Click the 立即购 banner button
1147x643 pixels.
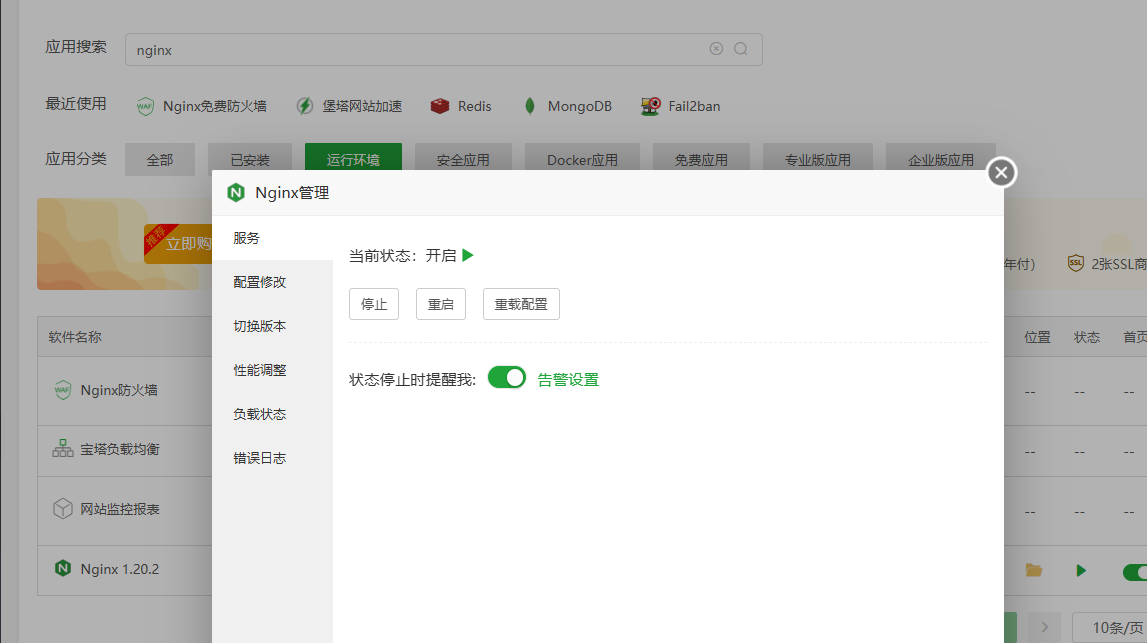[x=179, y=243]
